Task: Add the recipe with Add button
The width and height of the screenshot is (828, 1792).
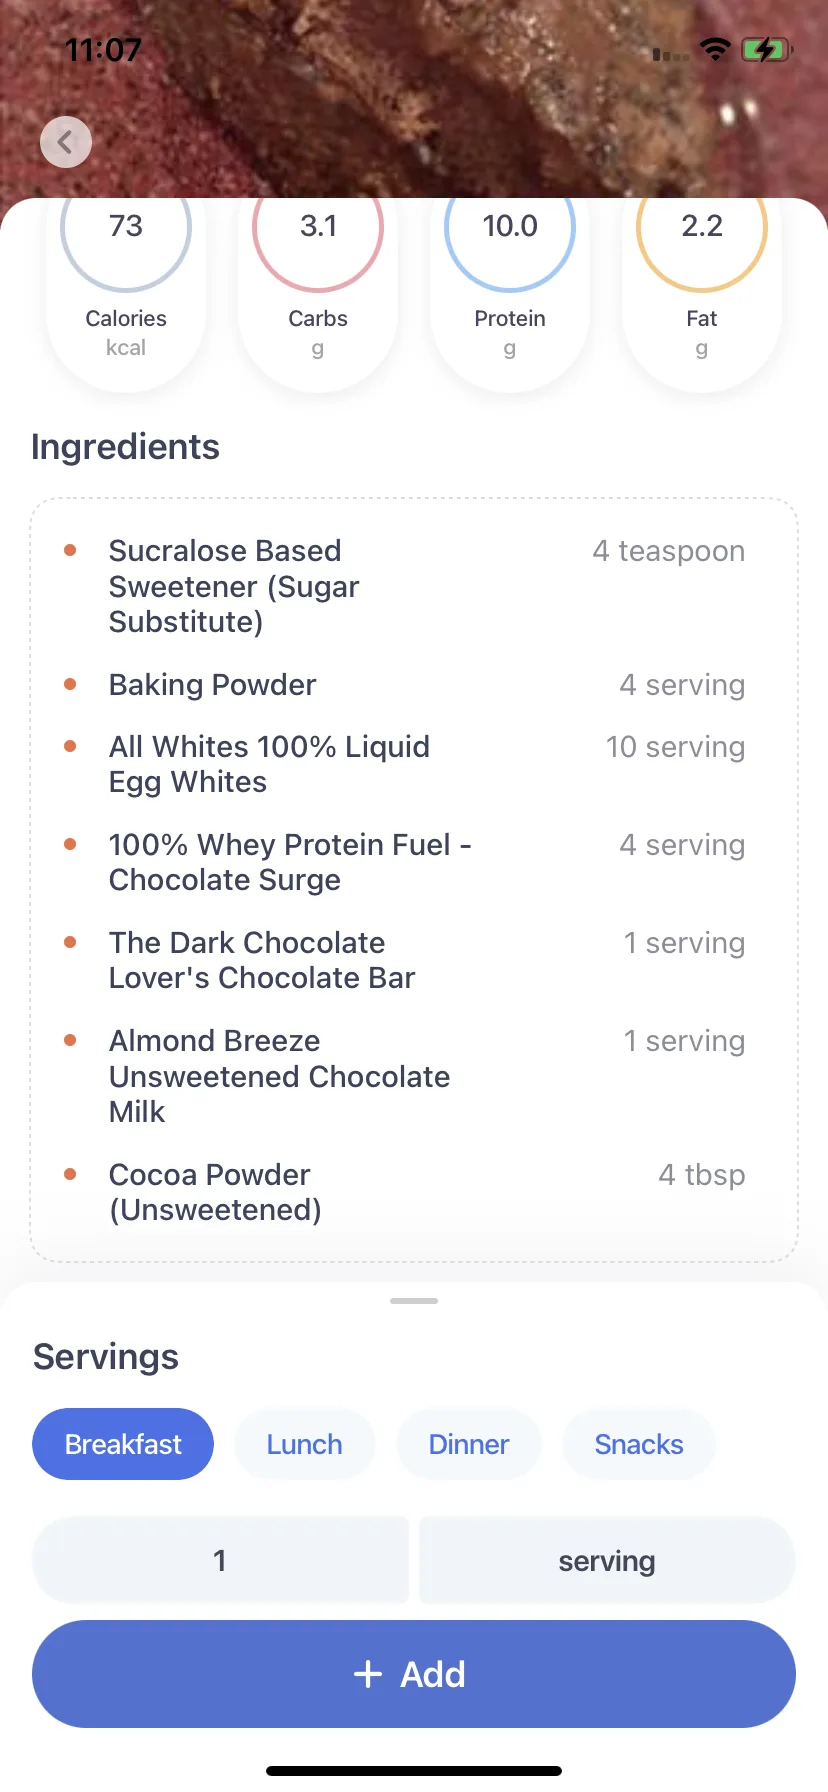Action: click(x=414, y=1674)
